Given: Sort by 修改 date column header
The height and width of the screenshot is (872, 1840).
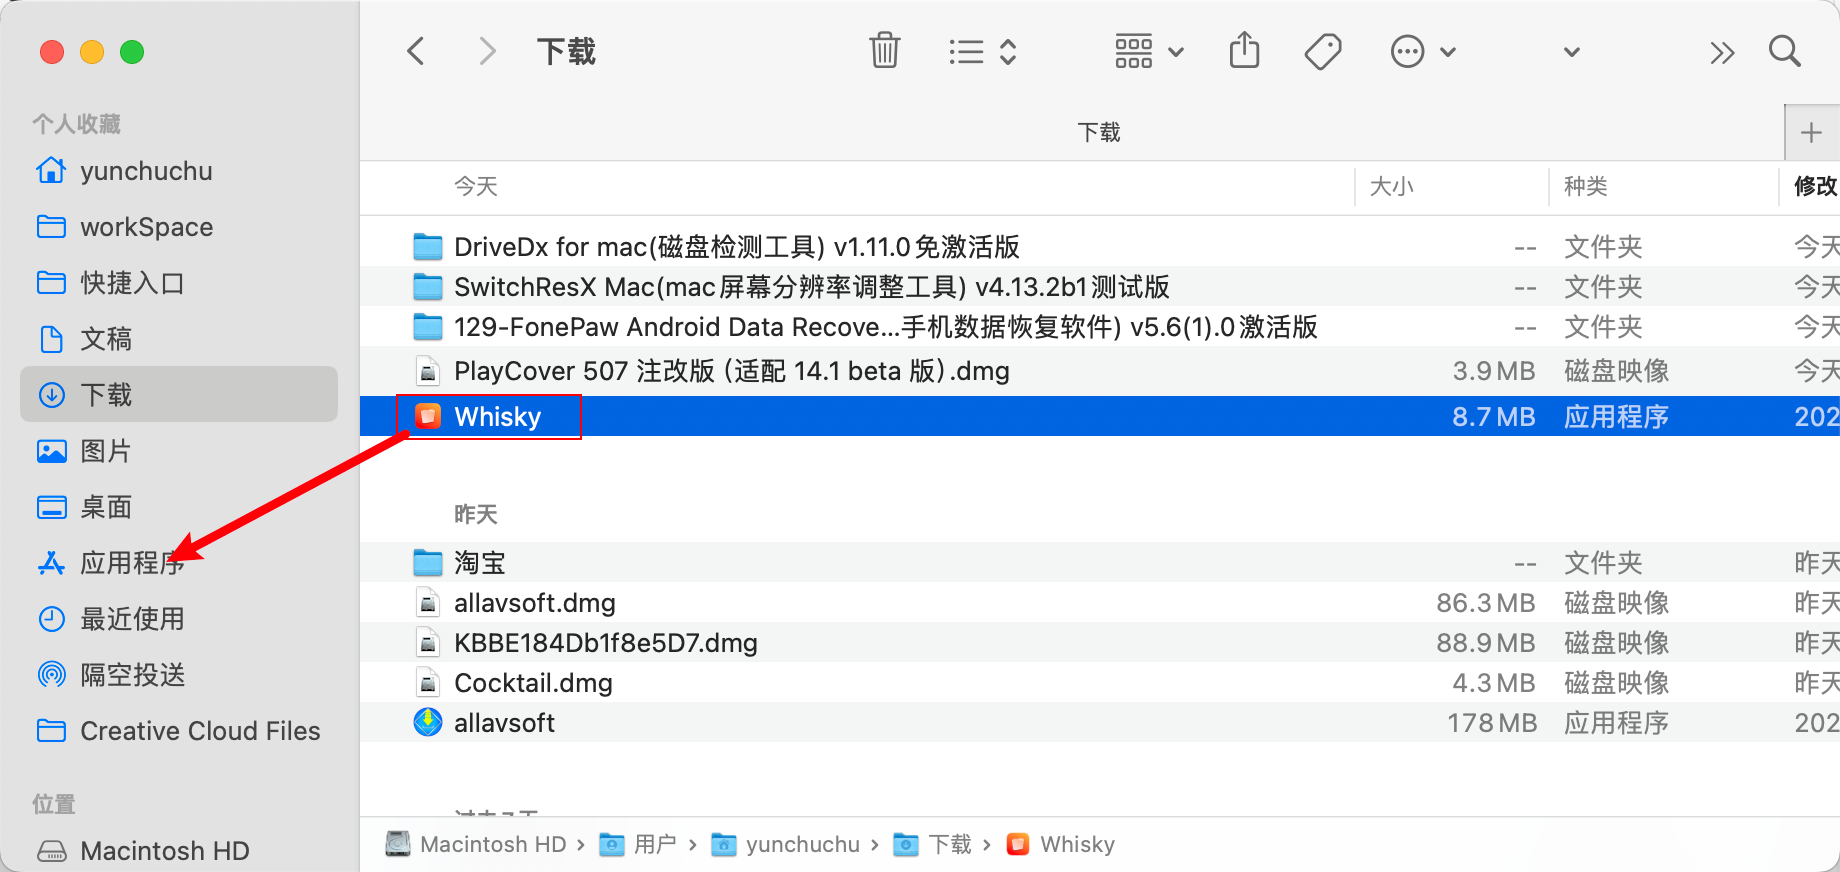Looking at the screenshot, I should pyautogui.click(x=1815, y=186).
